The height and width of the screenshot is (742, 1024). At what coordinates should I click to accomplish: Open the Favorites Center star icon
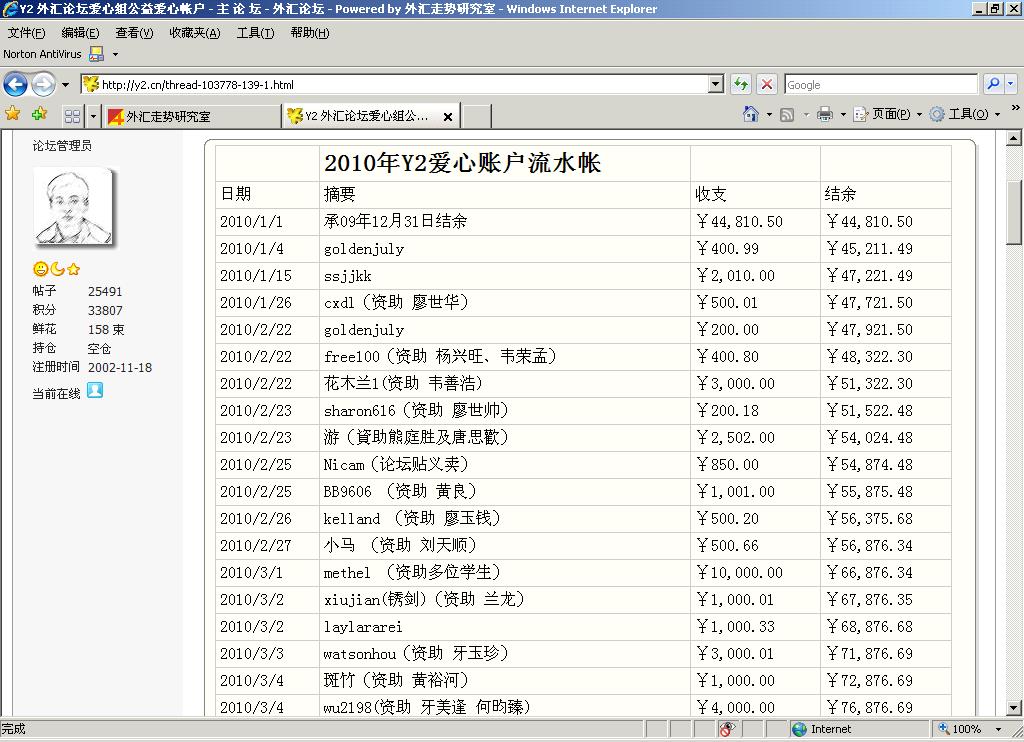pyautogui.click(x=12, y=114)
